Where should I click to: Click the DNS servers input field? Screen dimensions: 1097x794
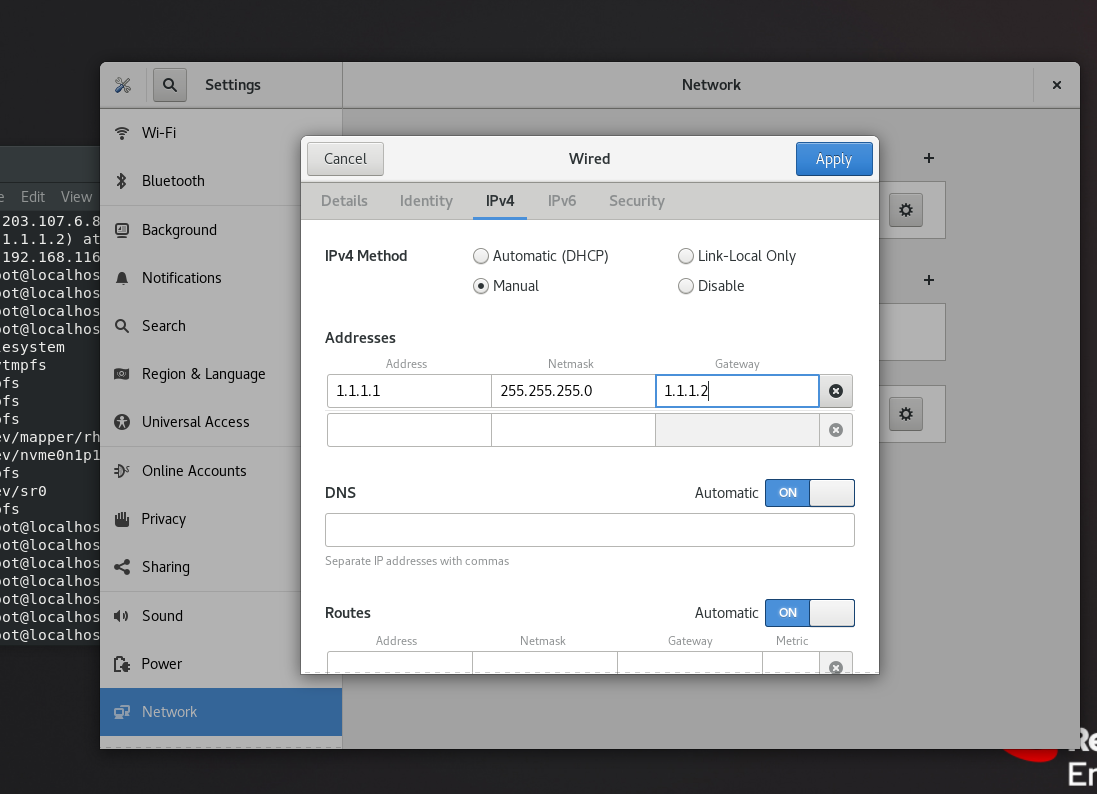pos(589,530)
